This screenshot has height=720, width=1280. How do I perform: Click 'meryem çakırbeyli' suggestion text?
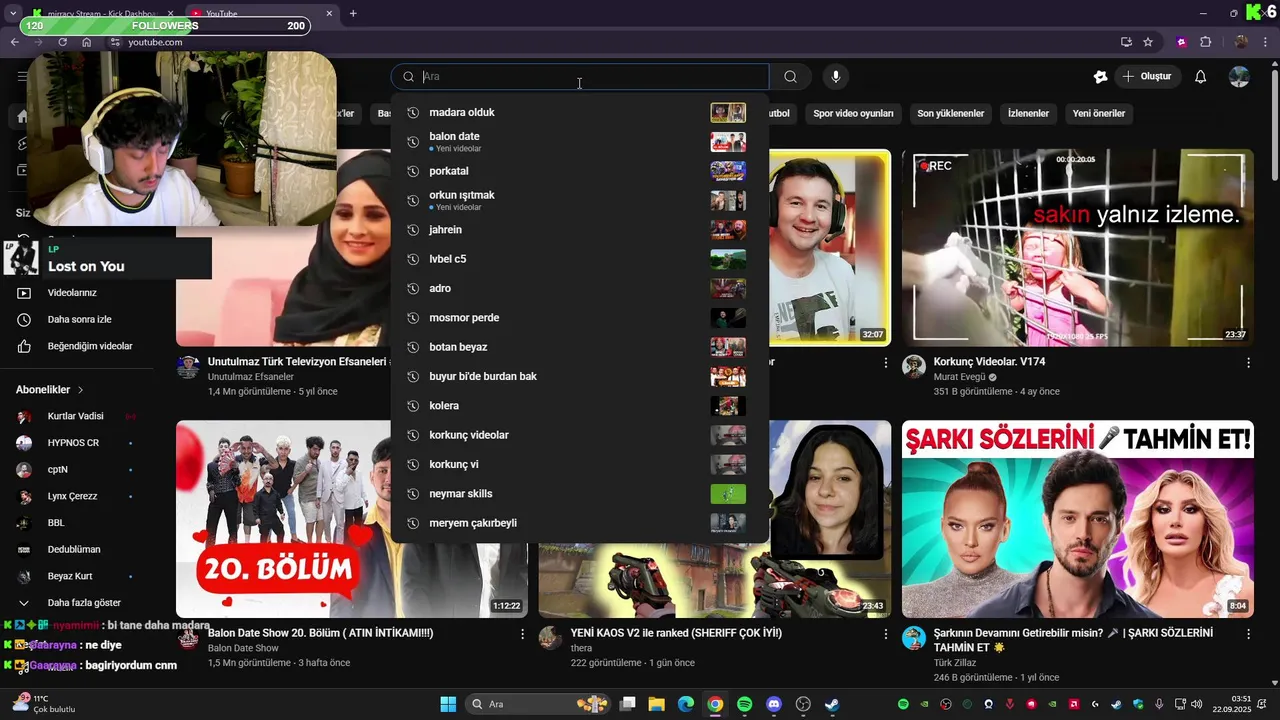[x=473, y=523]
